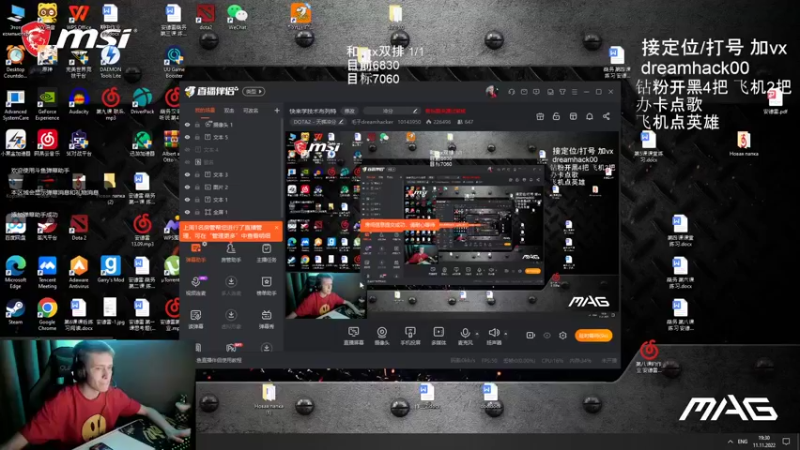Open the customer service headset icon
The image size is (800, 450).
tap(511, 92)
